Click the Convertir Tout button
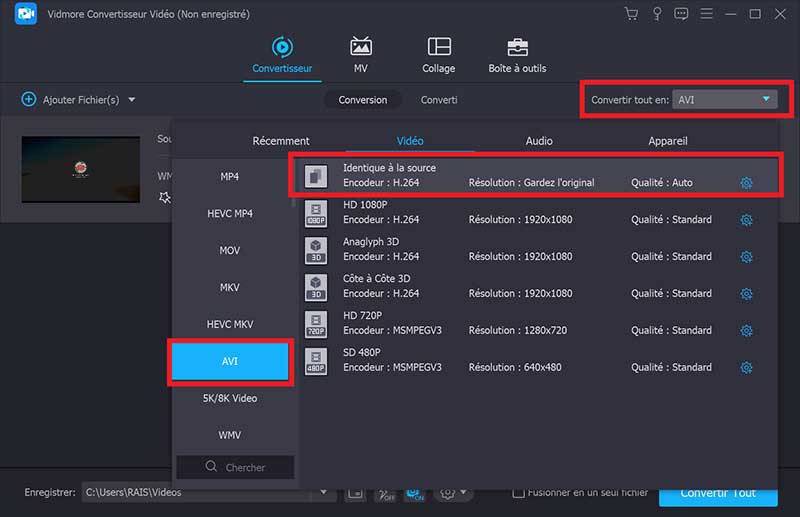This screenshot has height=517, width=800. (717, 494)
